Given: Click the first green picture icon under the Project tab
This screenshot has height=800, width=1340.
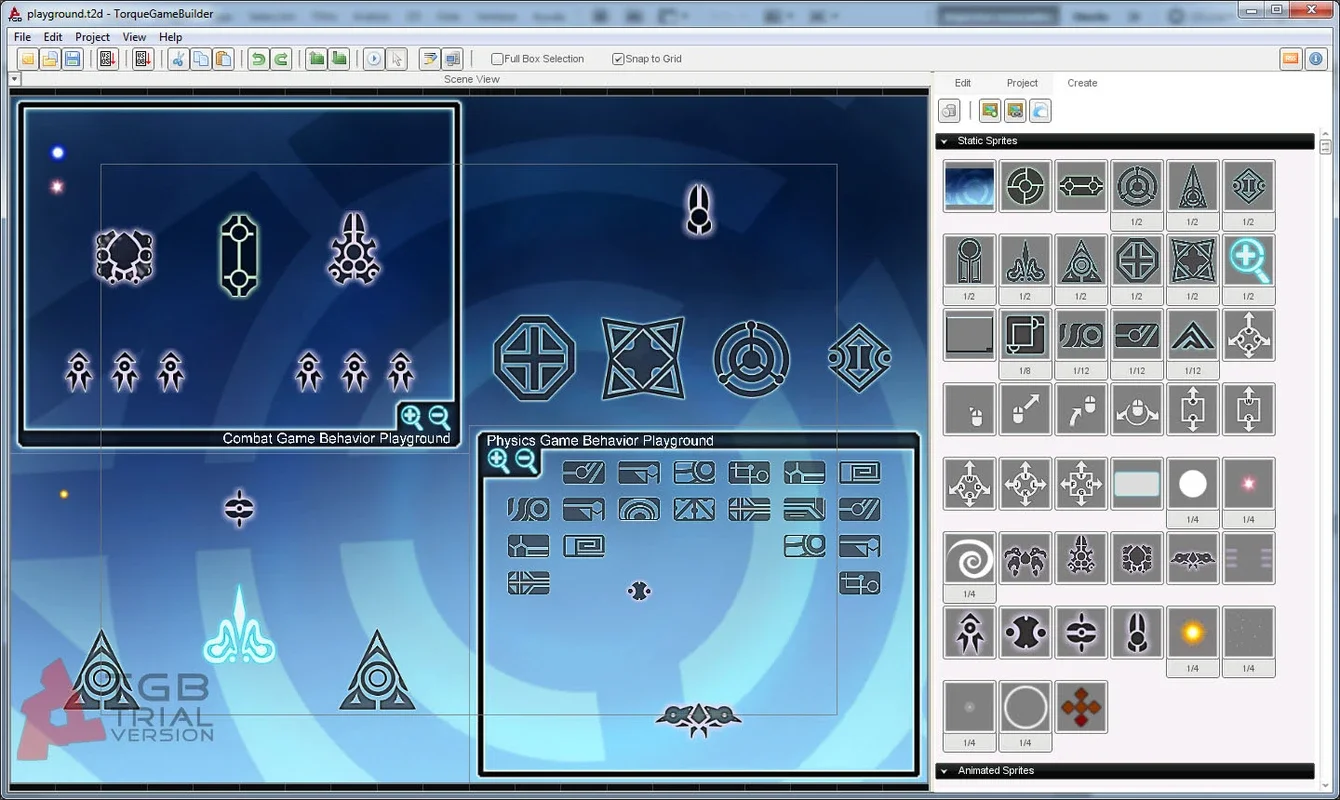Looking at the screenshot, I should click(x=990, y=111).
